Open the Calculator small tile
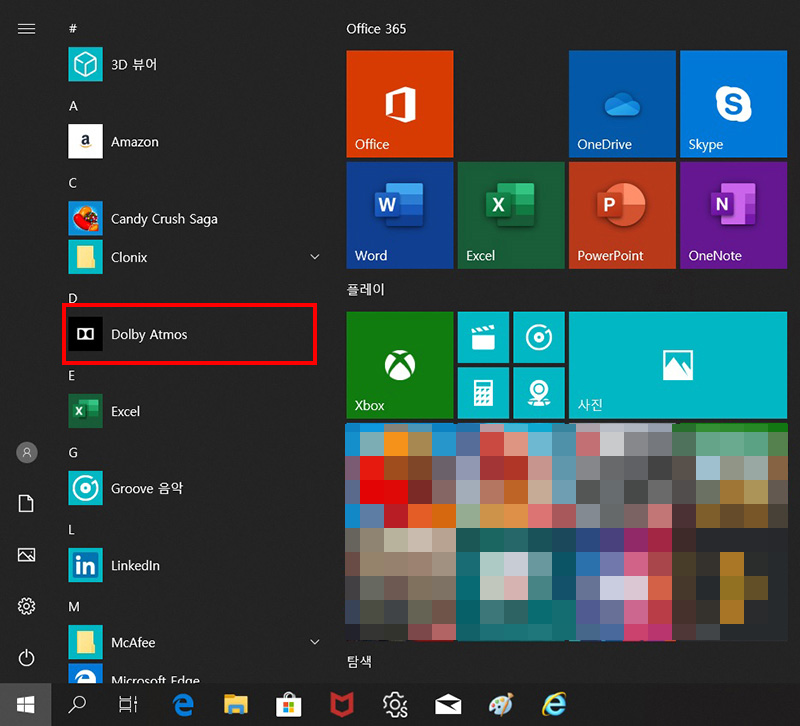Image resolution: width=800 pixels, height=726 pixels. click(483, 392)
